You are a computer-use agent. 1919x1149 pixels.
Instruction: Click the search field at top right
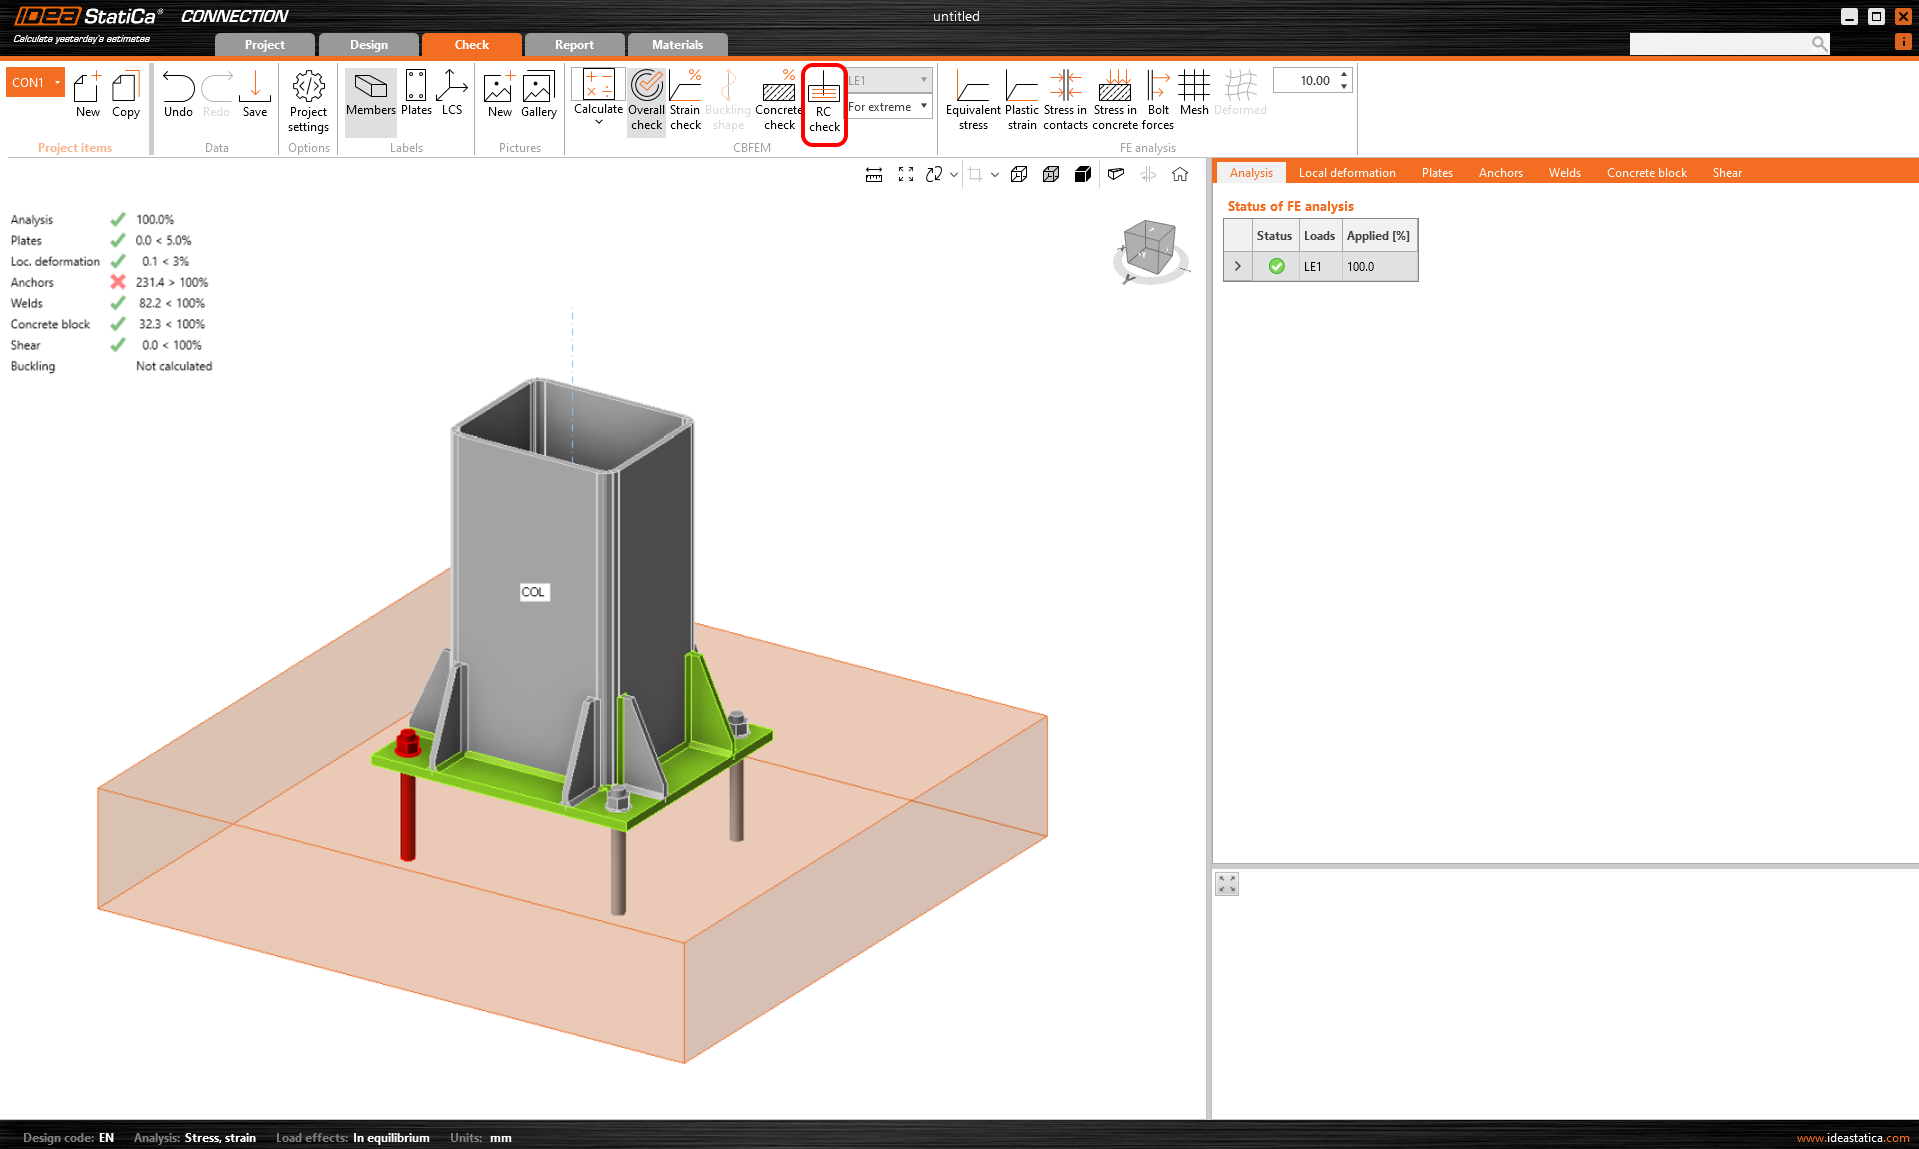click(x=1730, y=43)
